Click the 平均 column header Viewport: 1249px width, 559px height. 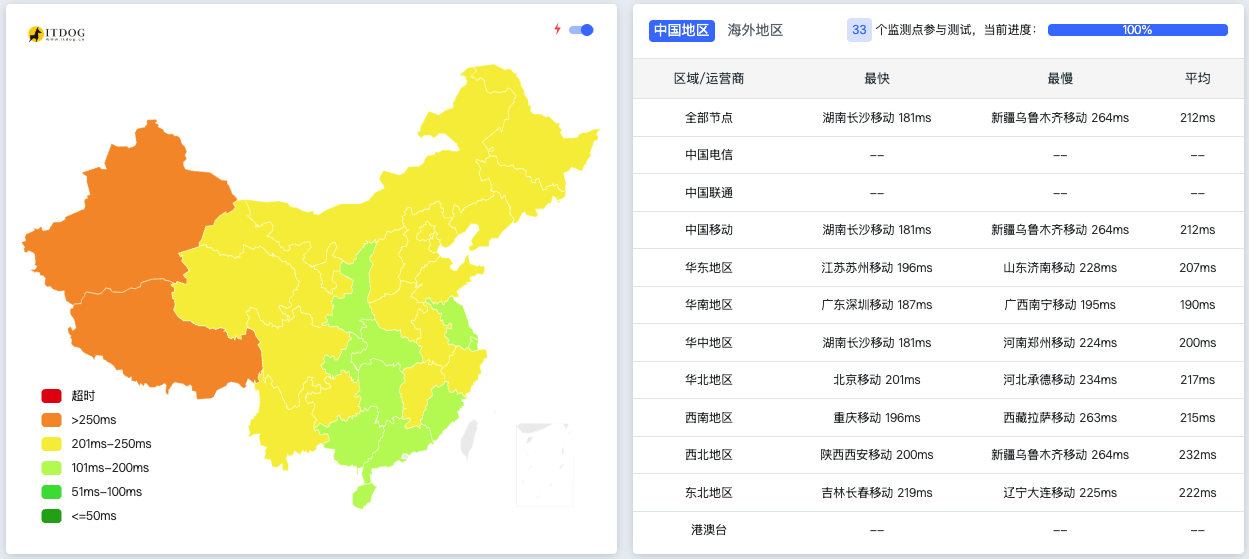coord(1198,79)
